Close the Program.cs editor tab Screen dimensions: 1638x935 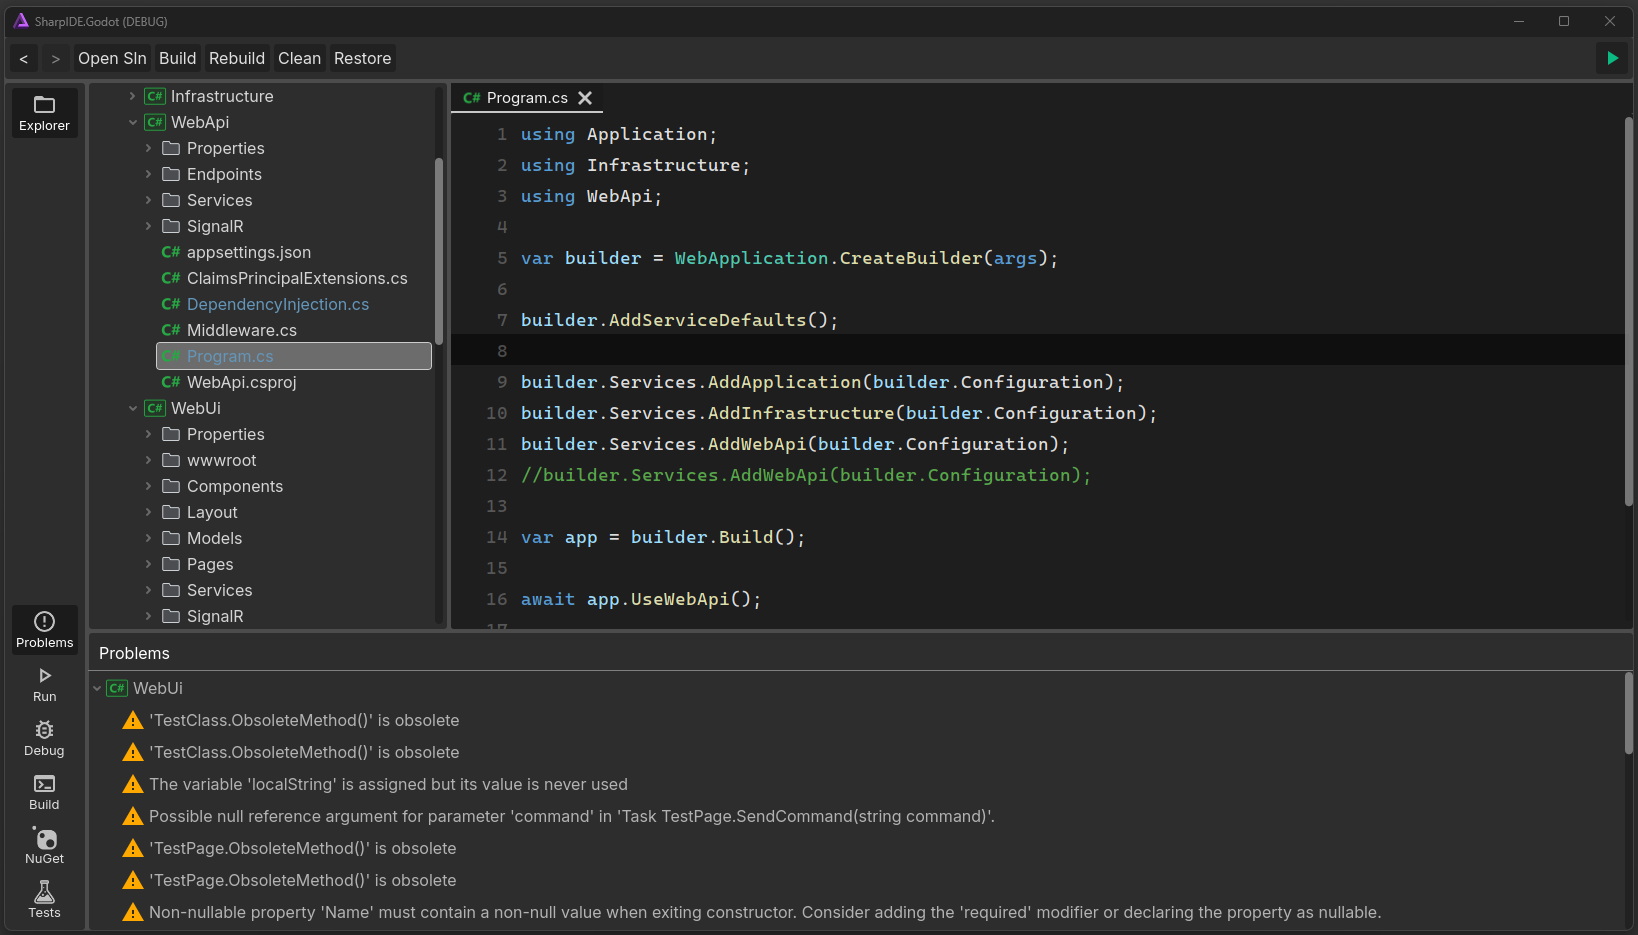coord(585,98)
